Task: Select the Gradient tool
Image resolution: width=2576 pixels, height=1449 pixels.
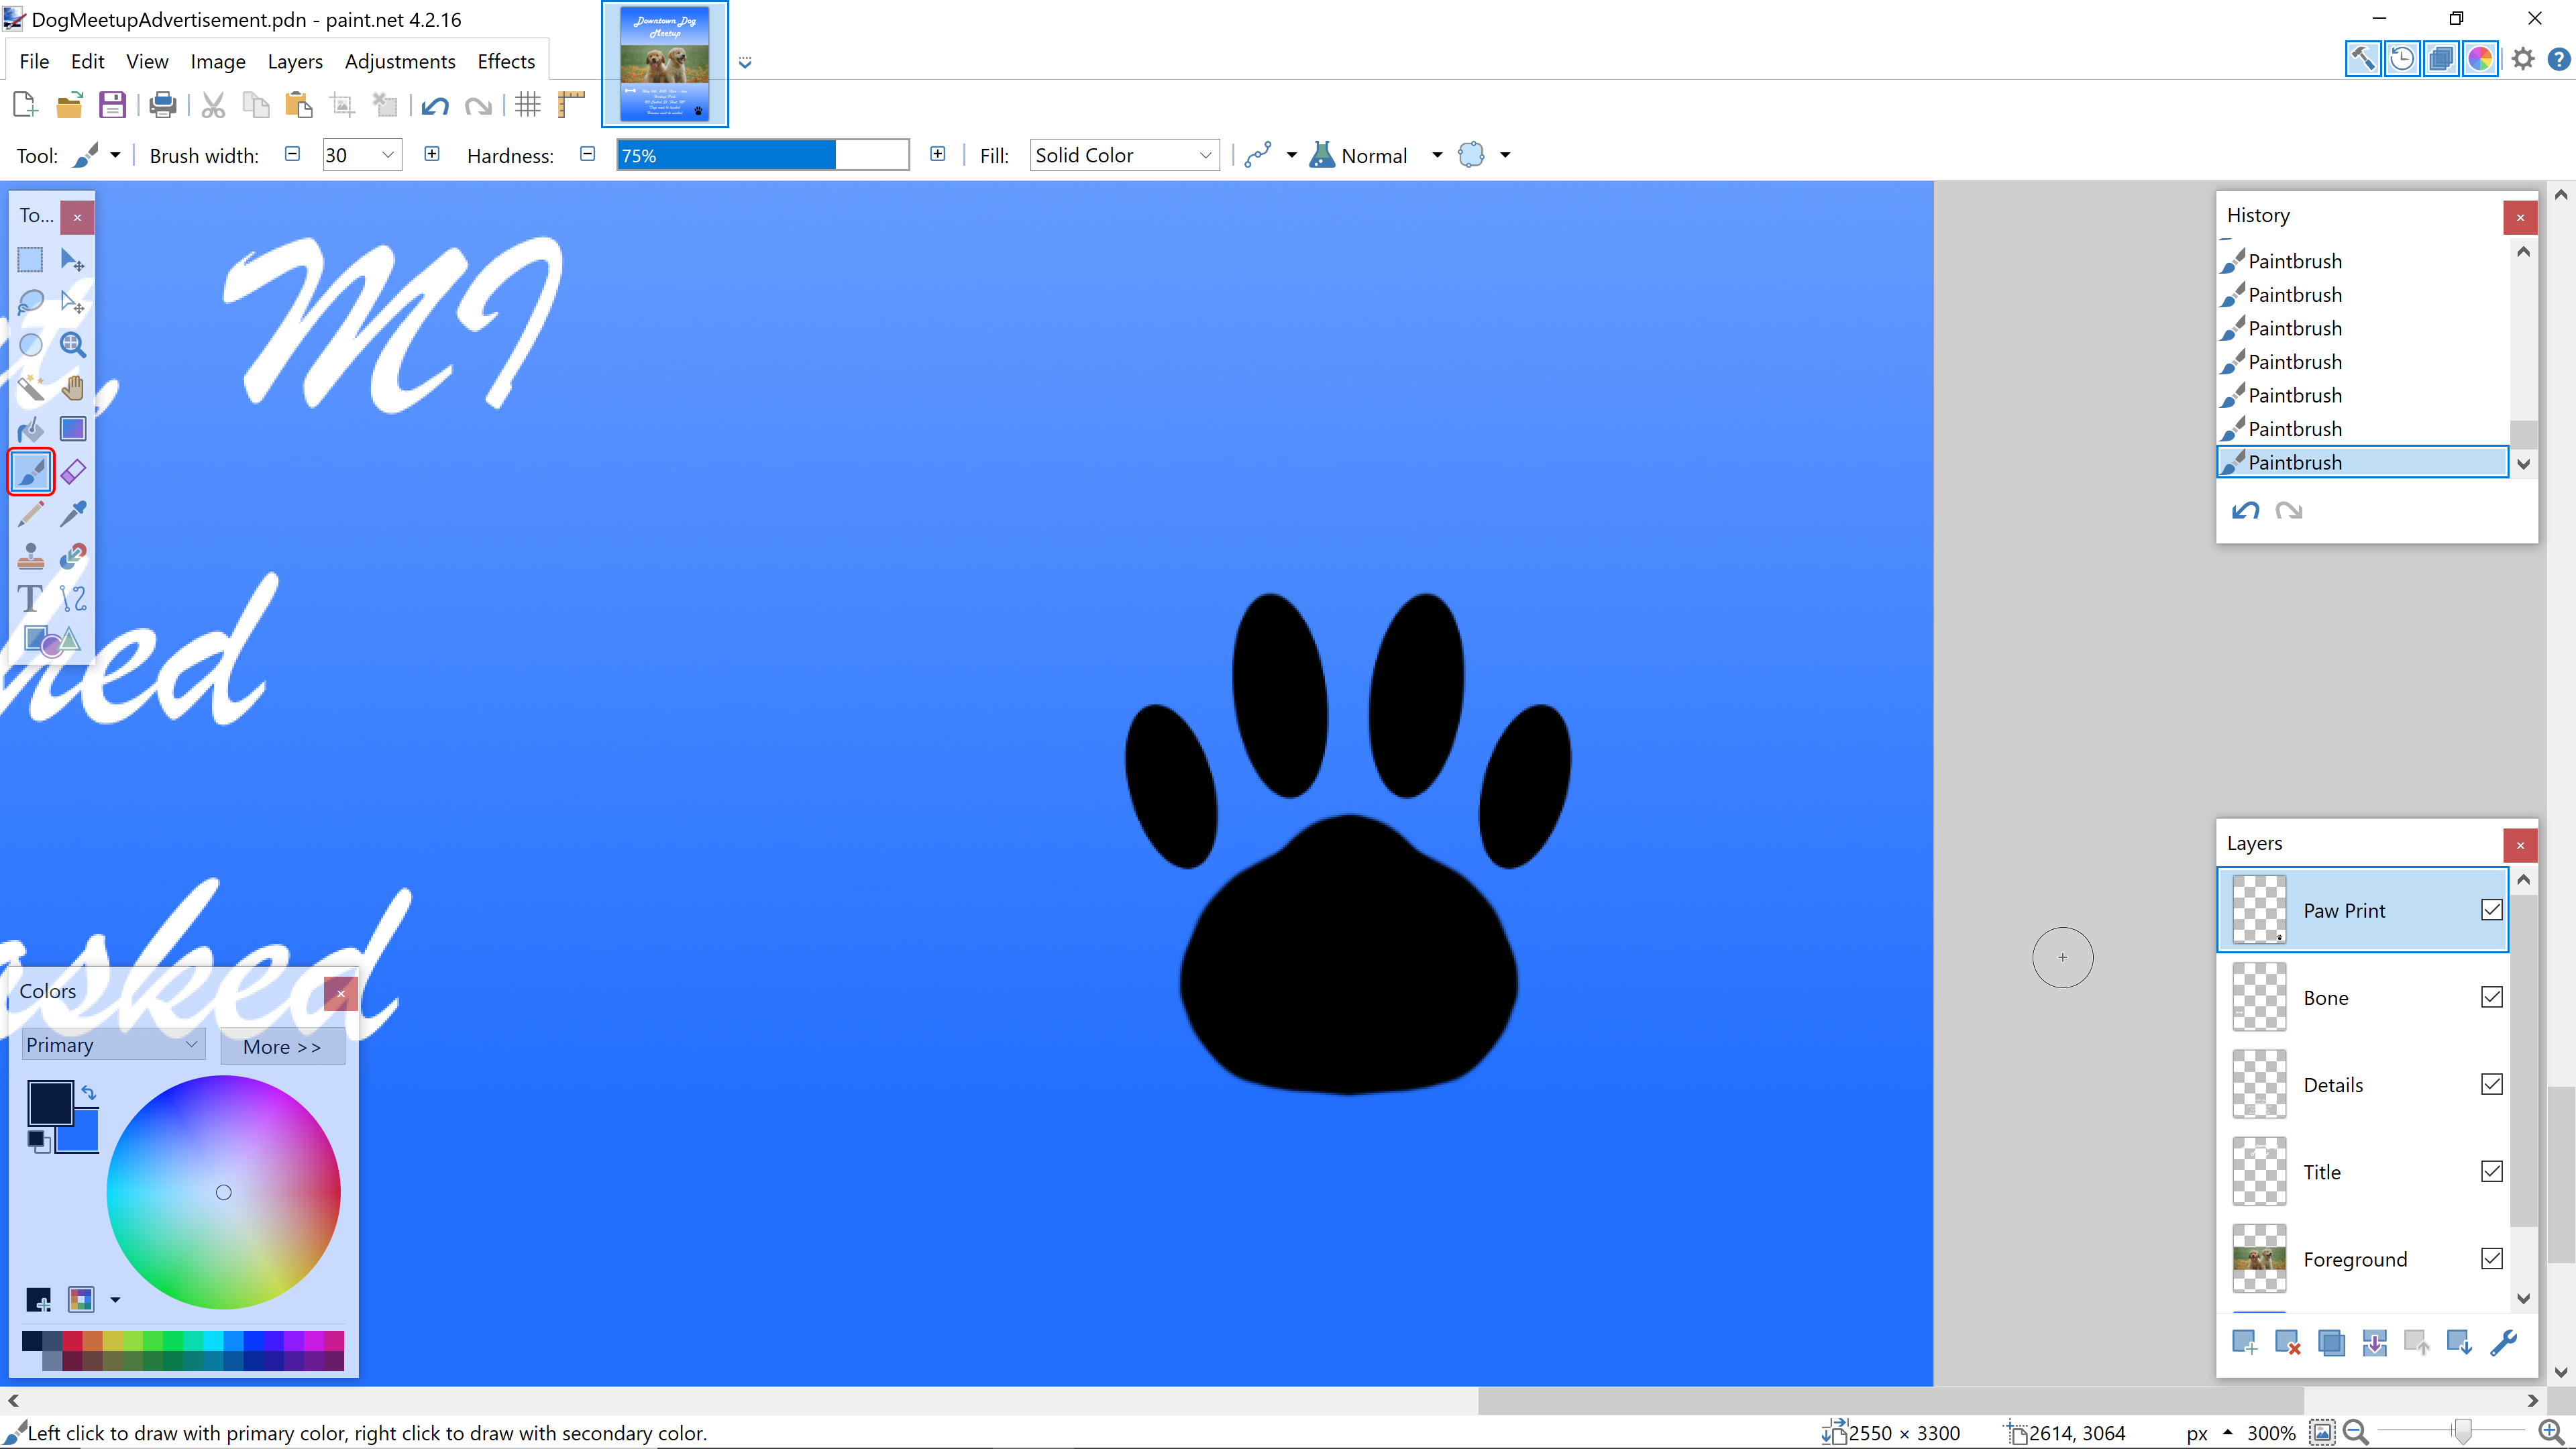Action: coord(72,429)
